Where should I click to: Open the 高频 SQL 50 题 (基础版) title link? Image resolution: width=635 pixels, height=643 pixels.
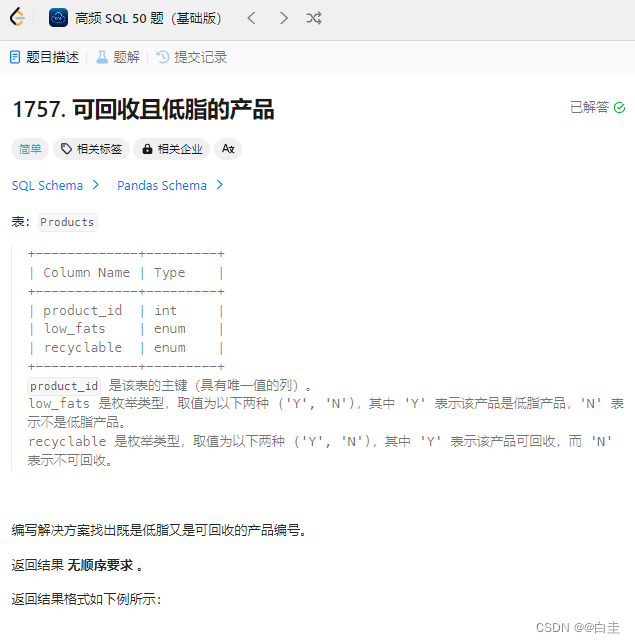(x=148, y=18)
